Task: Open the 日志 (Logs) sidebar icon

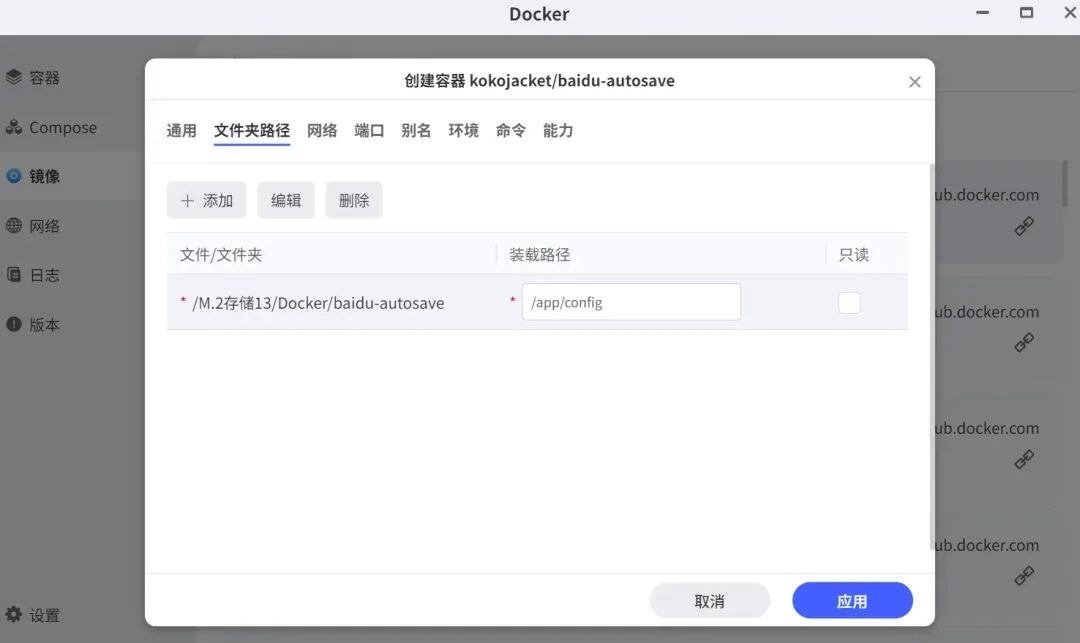Action: [x=14, y=275]
